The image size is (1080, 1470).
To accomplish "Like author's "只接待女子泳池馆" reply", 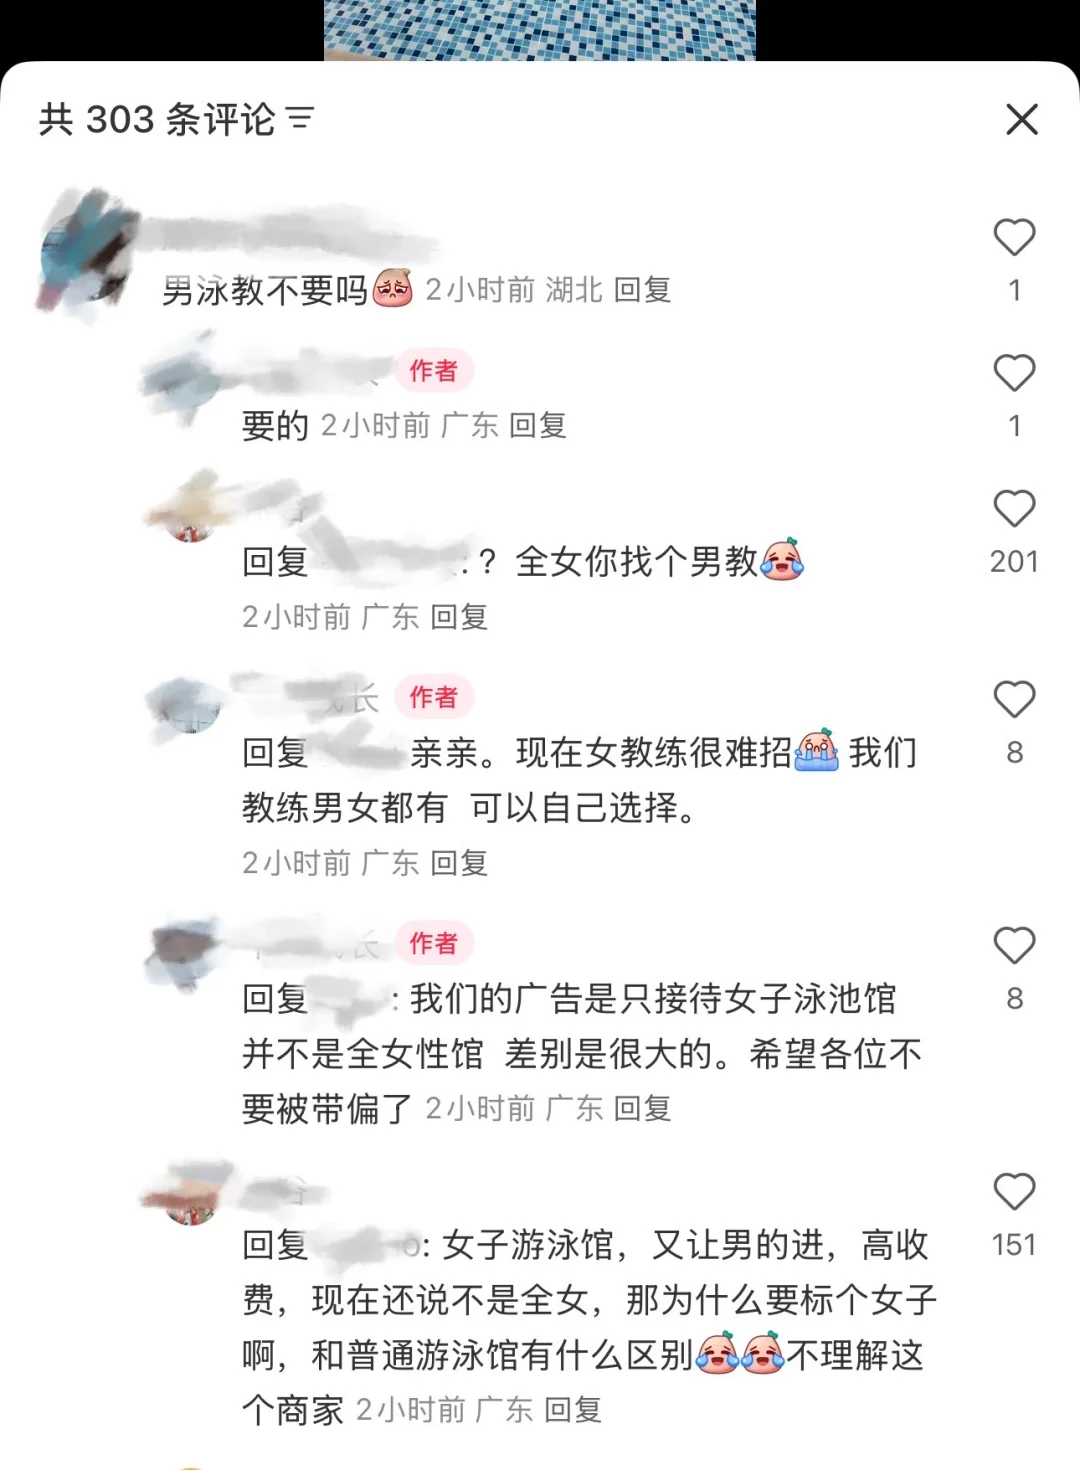I will [x=1014, y=945].
